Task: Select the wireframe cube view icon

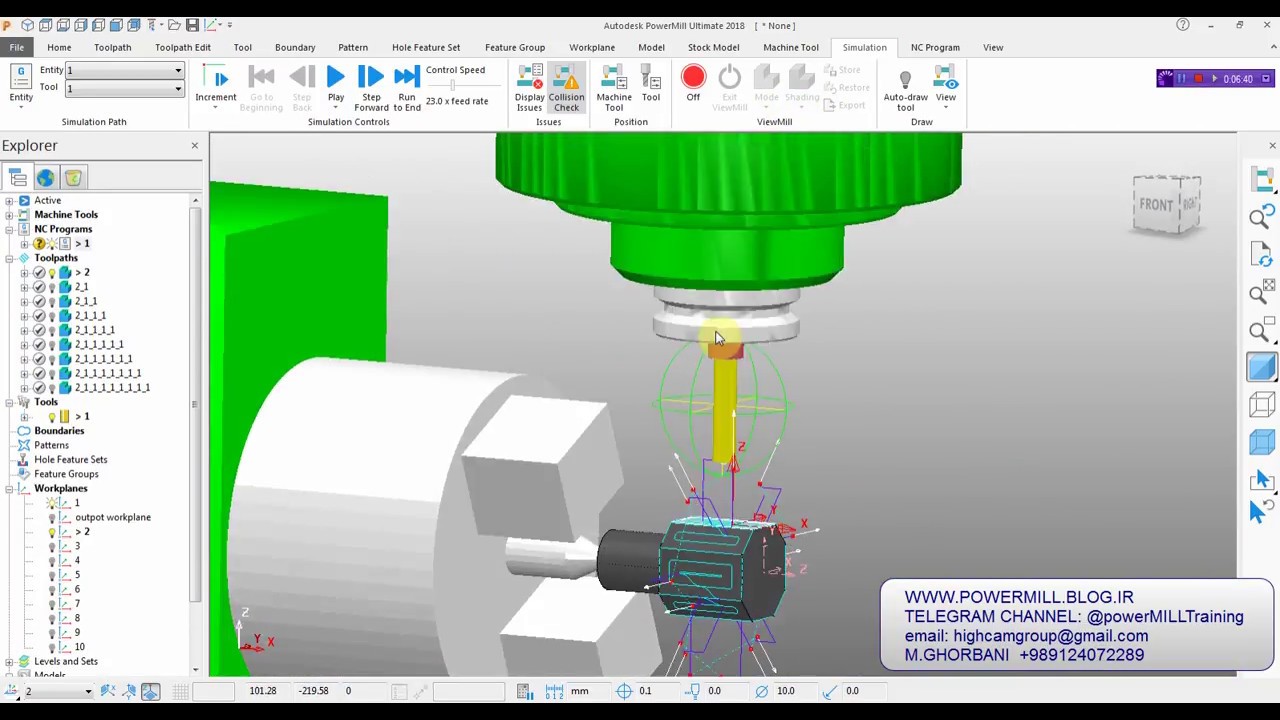Action: 1262,404
